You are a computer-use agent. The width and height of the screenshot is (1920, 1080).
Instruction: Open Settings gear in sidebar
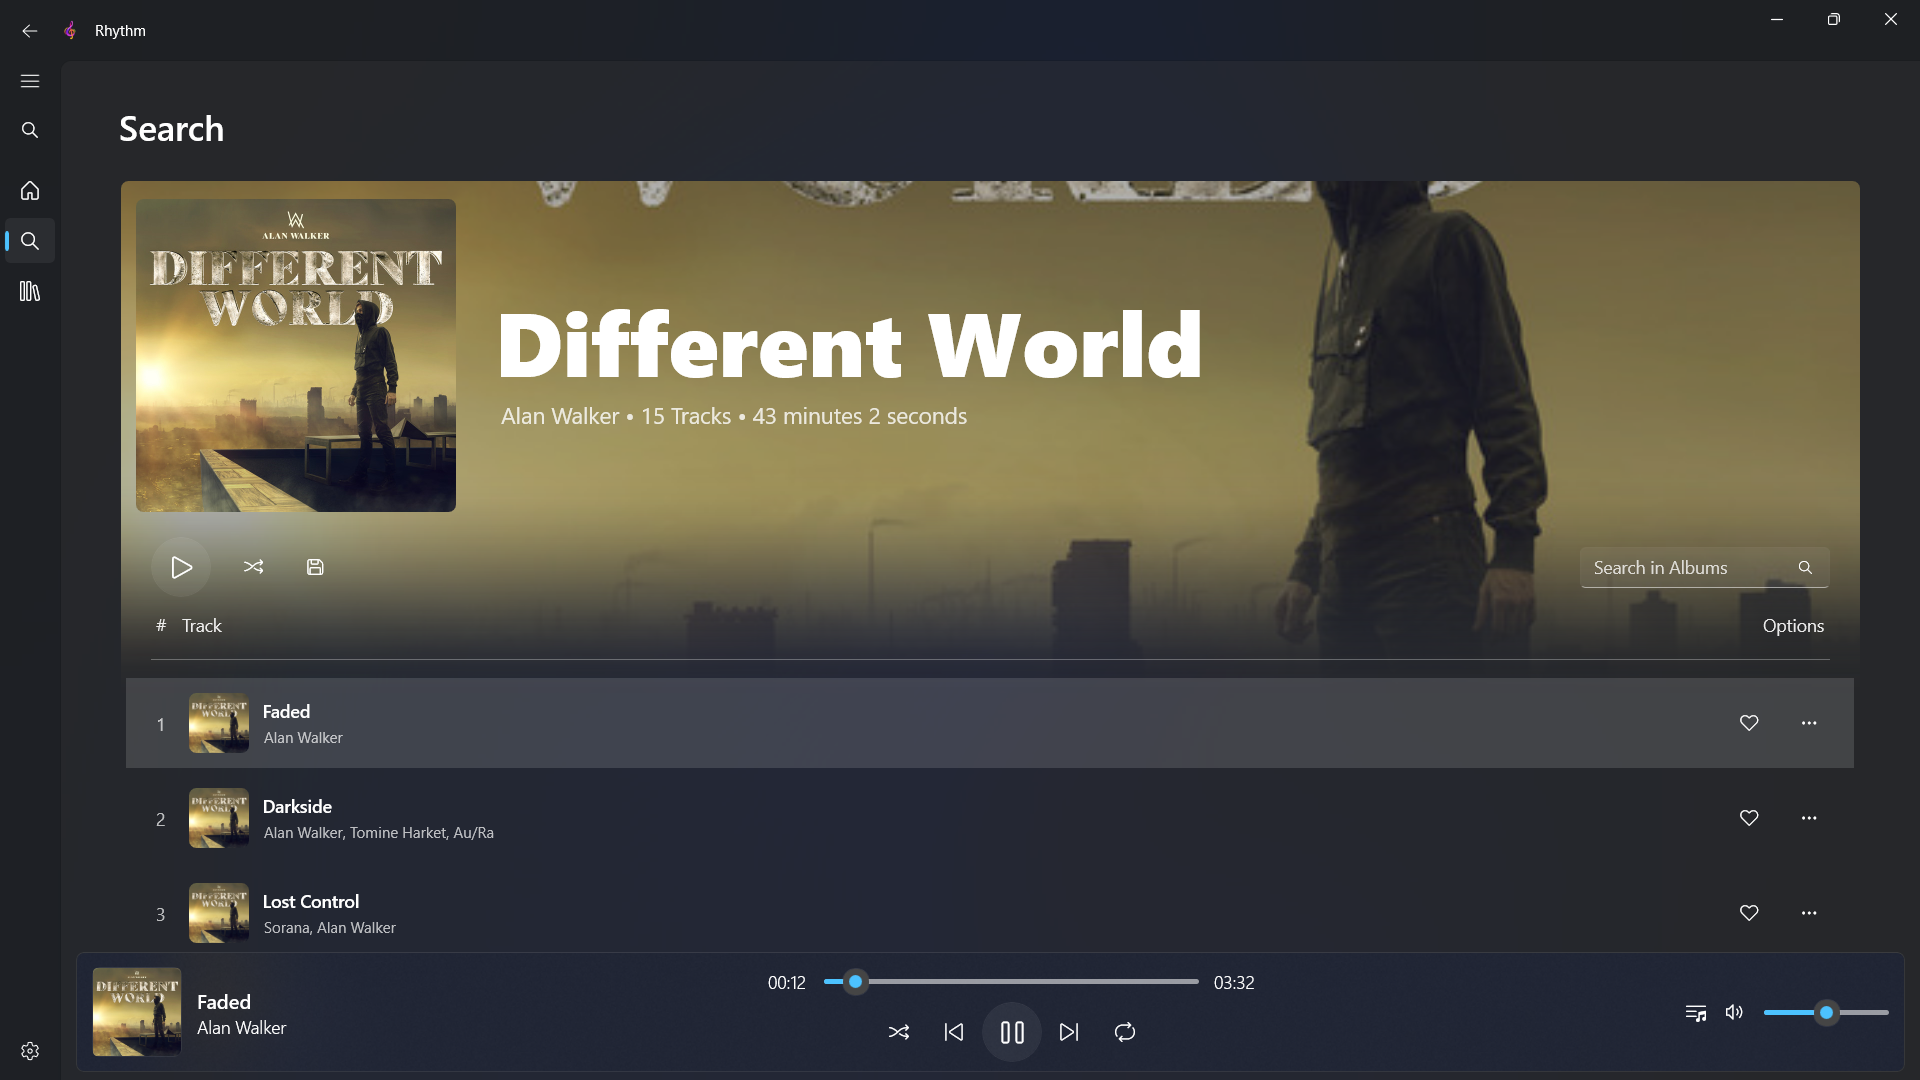30,1051
